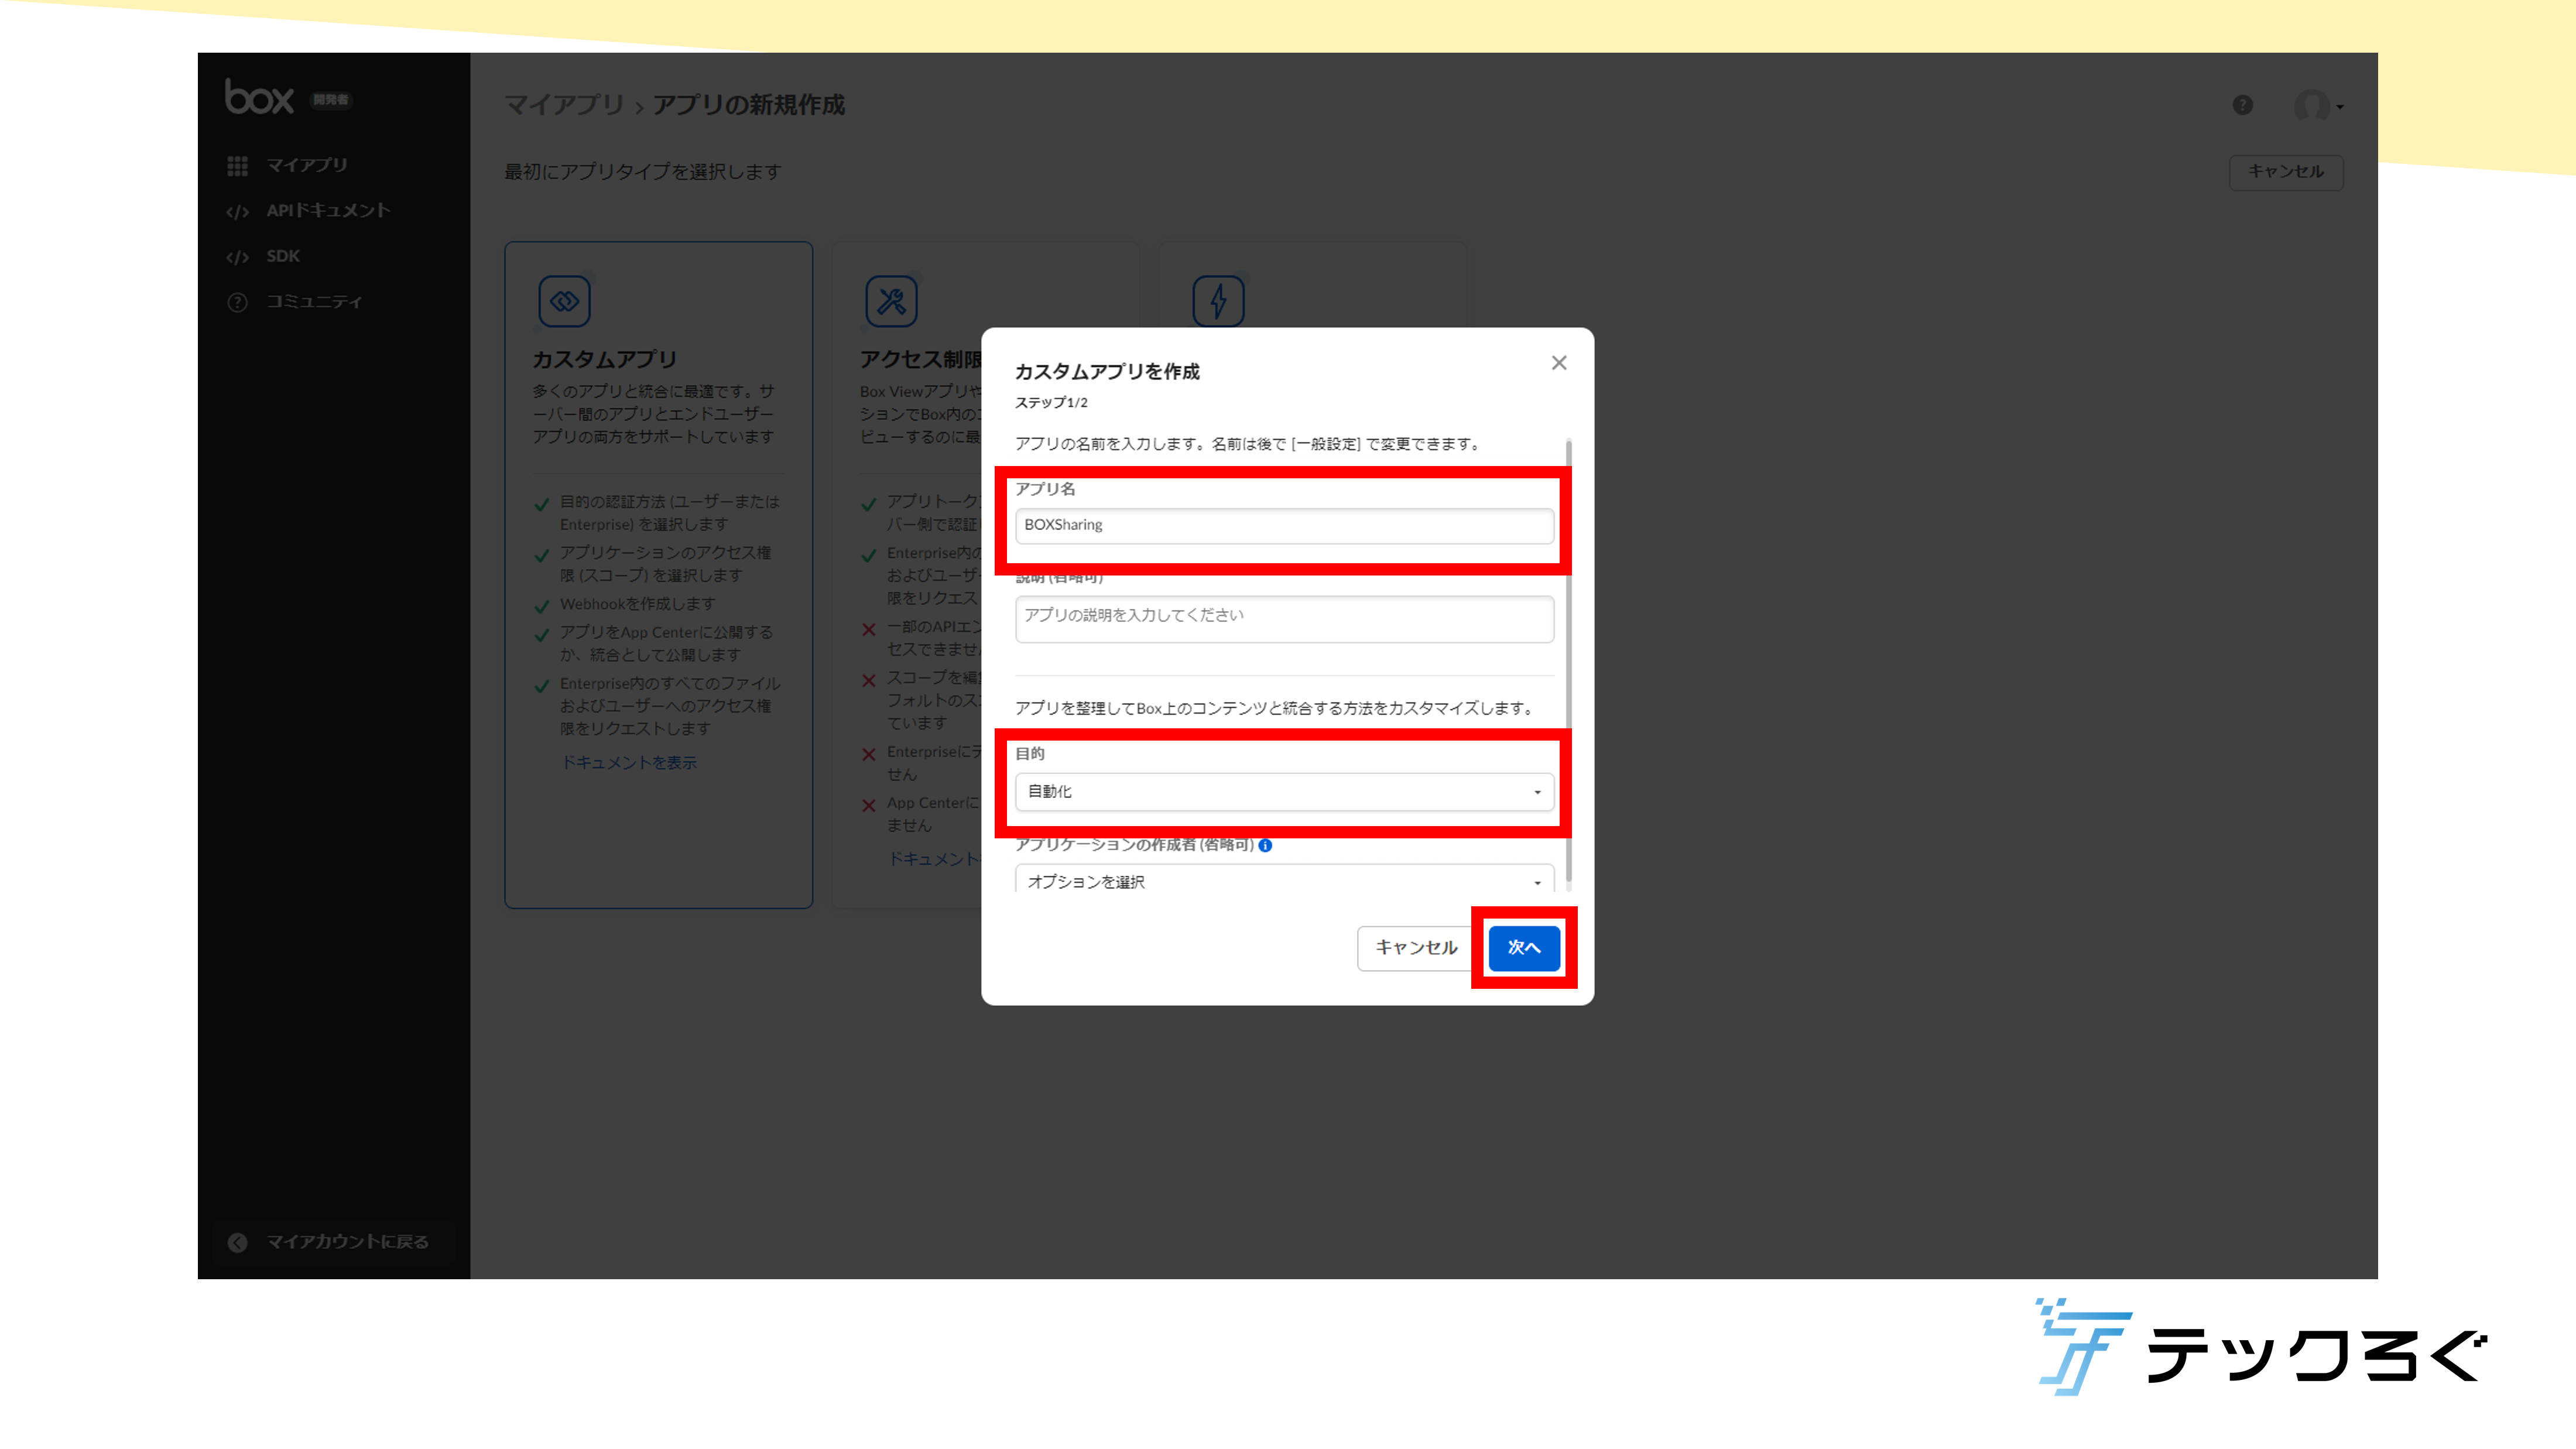Click the dialog キャンセル button
The image size is (2576, 1449).
click(x=1416, y=947)
